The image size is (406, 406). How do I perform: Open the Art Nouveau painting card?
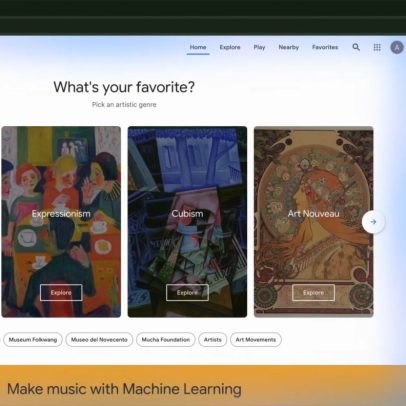point(314,222)
